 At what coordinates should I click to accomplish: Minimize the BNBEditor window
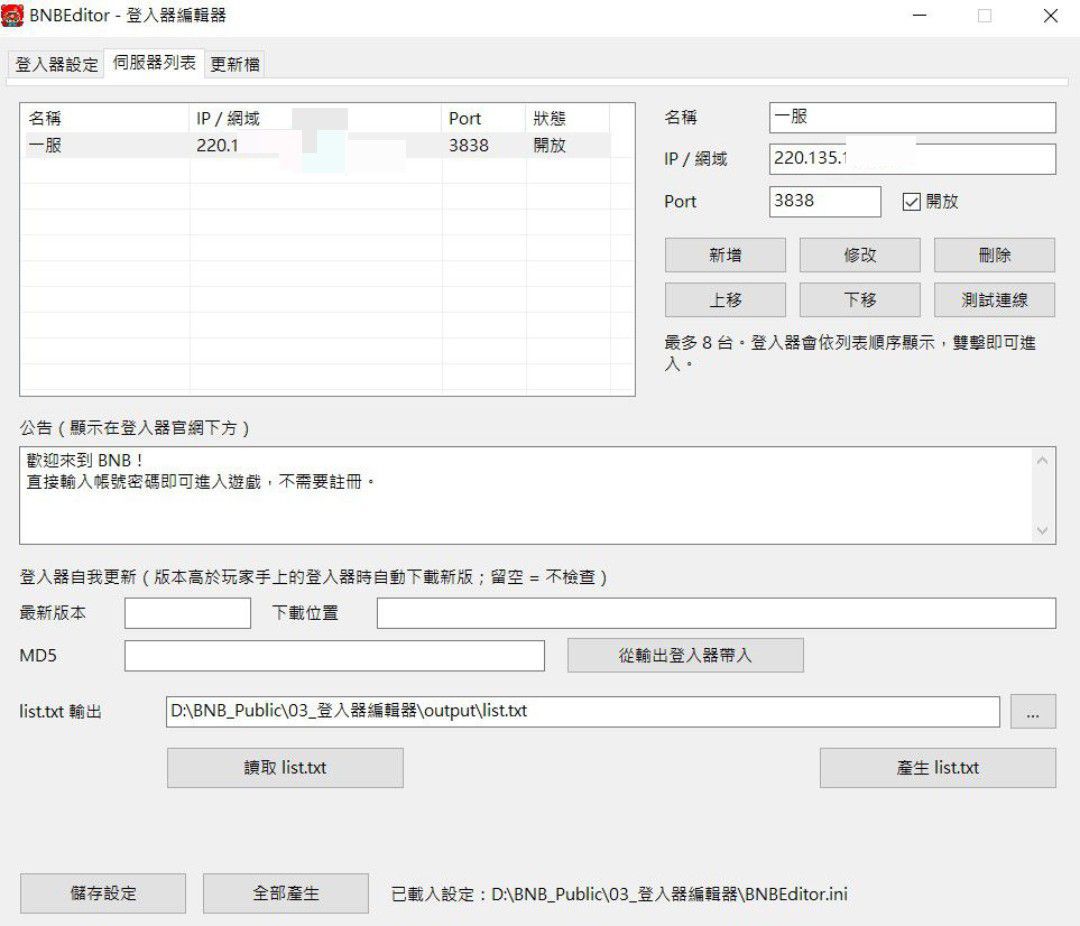point(920,15)
